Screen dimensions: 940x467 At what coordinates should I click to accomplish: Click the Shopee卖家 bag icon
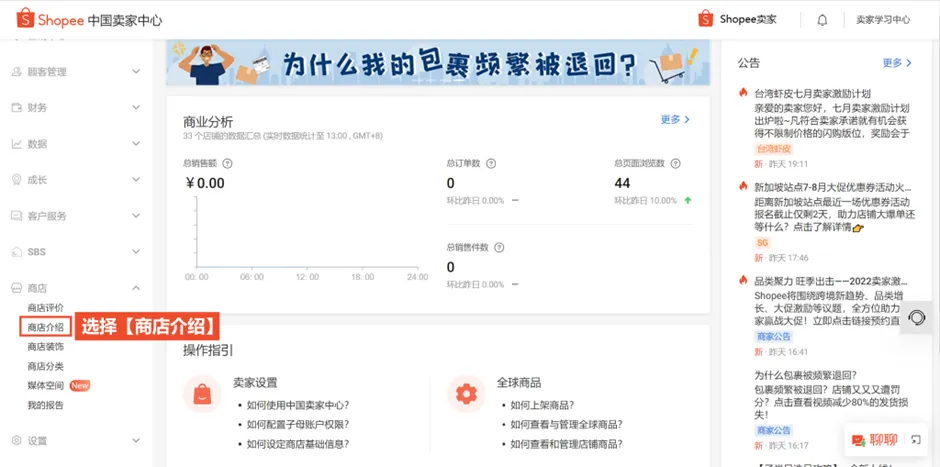[706, 19]
